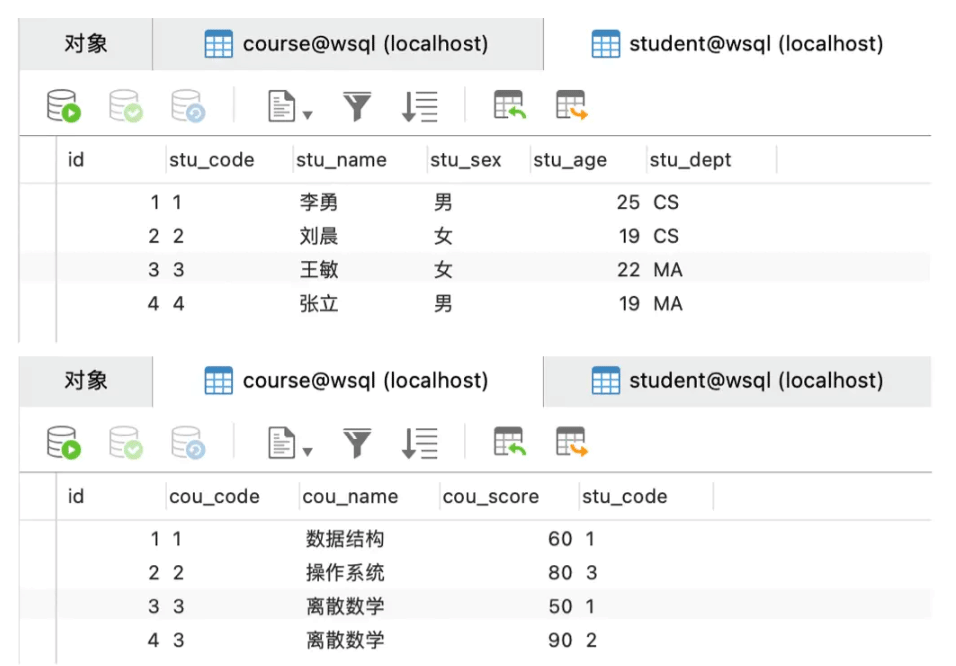Click the cell showing score 90
Image resolution: width=956 pixels, height=666 pixels.
pyautogui.click(x=561, y=640)
